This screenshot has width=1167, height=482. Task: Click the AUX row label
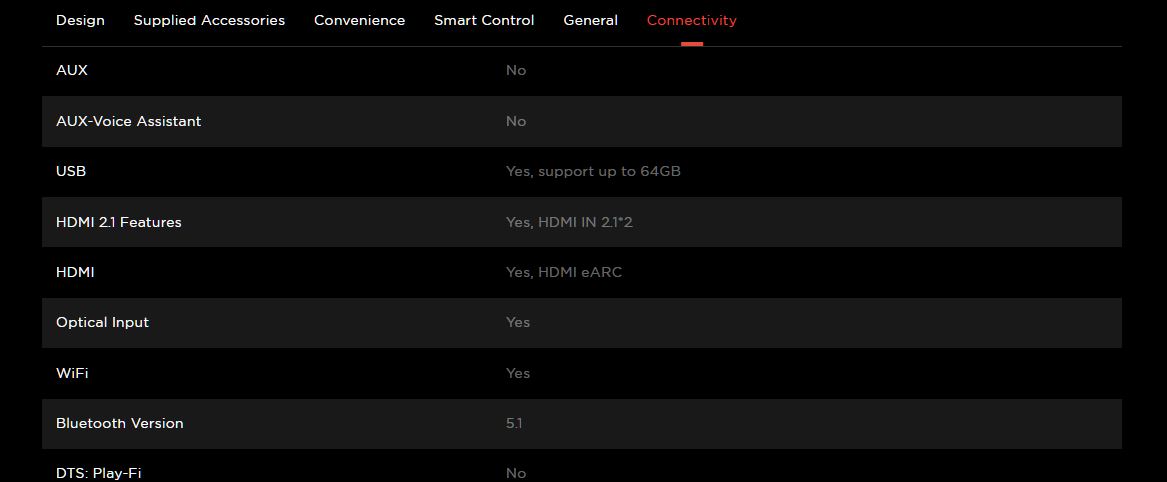point(72,70)
